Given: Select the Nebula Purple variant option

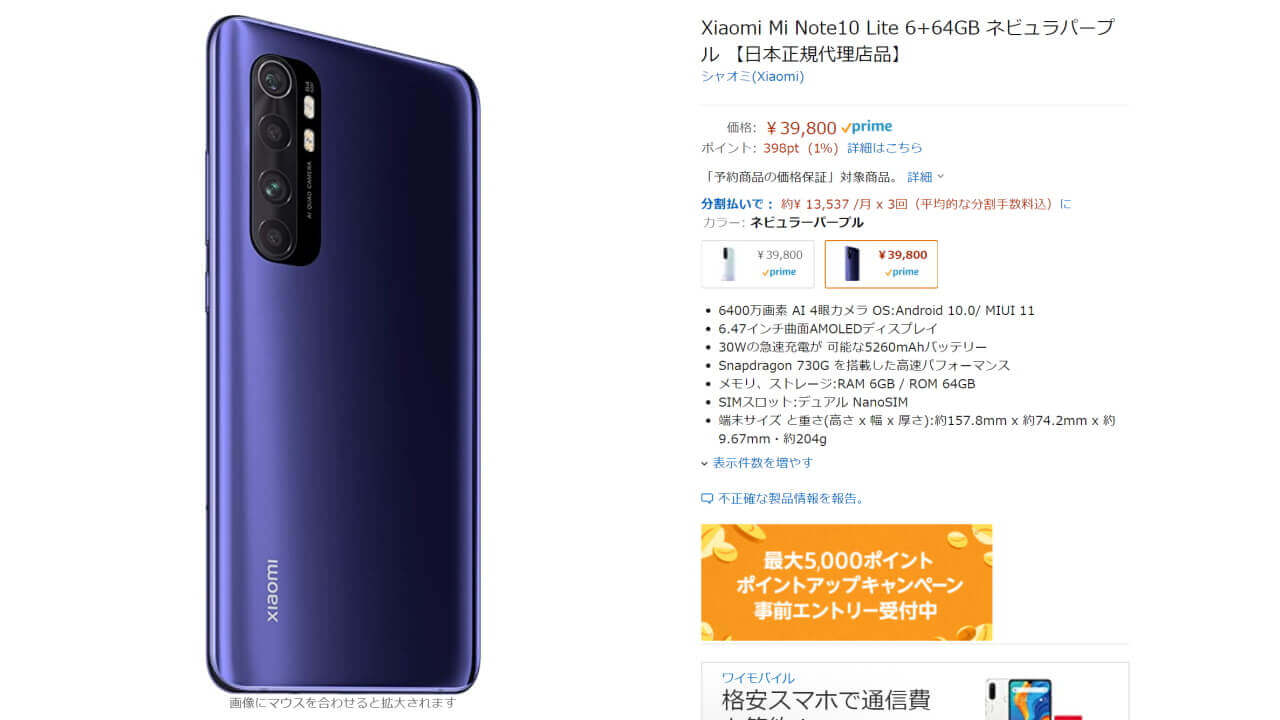Looking at the screenshot, I should (881, 264).
